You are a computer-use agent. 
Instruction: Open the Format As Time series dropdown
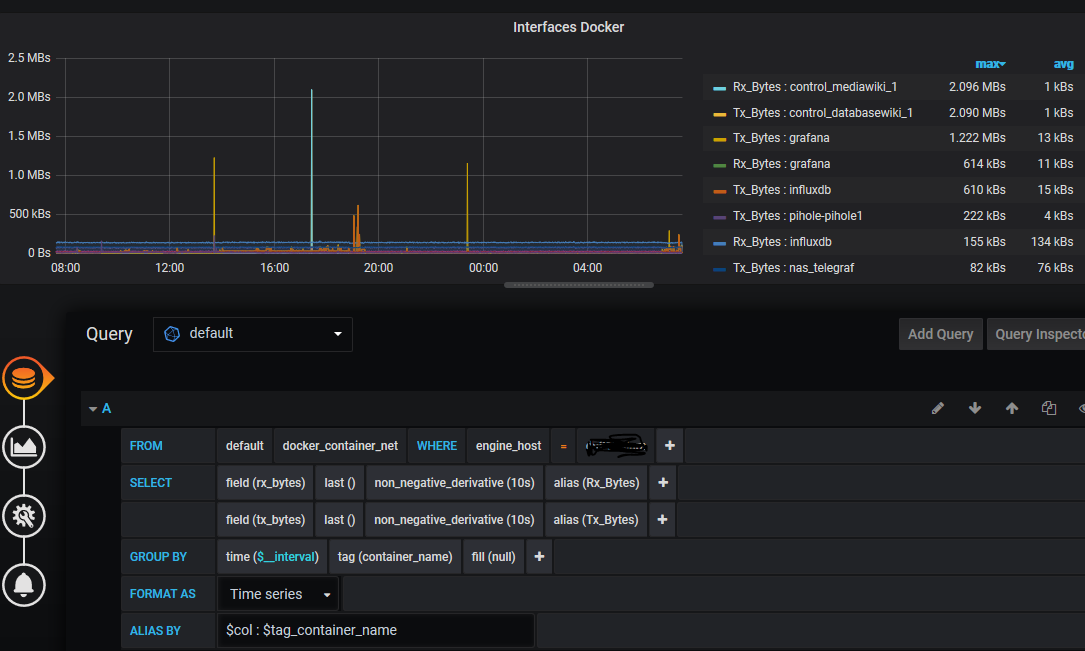tap(278, 594)
